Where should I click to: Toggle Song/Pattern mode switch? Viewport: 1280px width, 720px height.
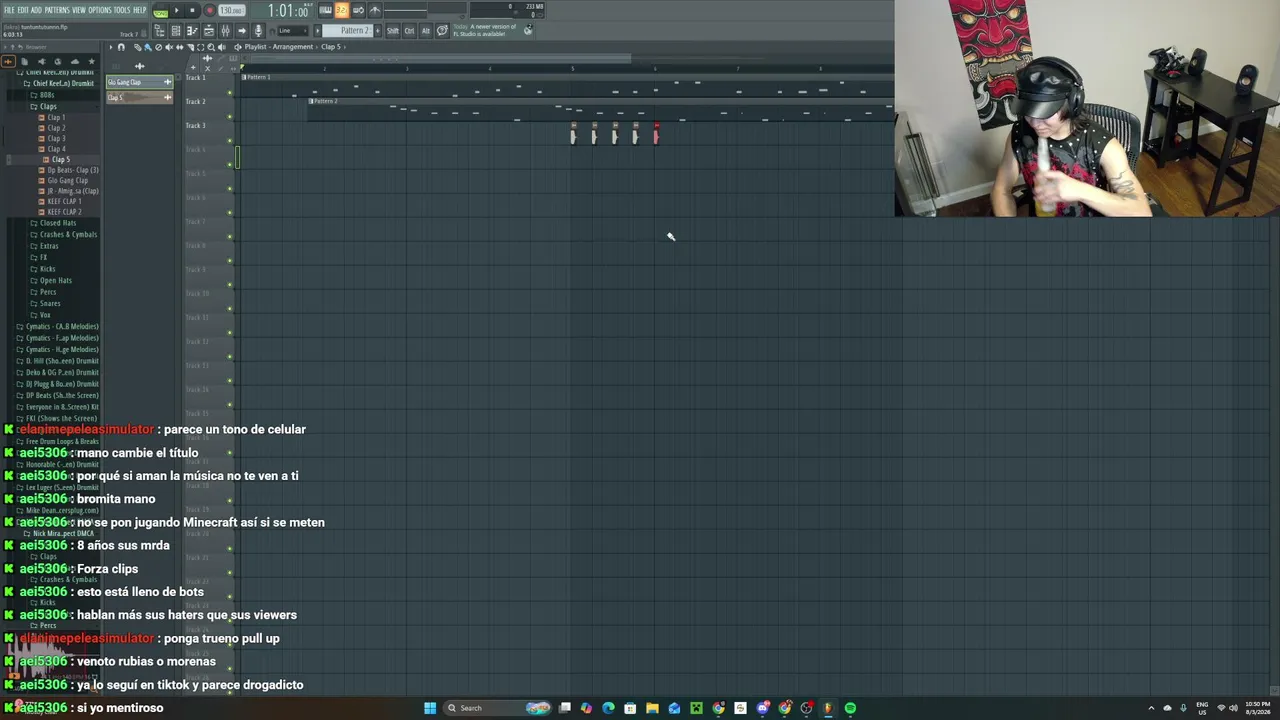[160, 10]
